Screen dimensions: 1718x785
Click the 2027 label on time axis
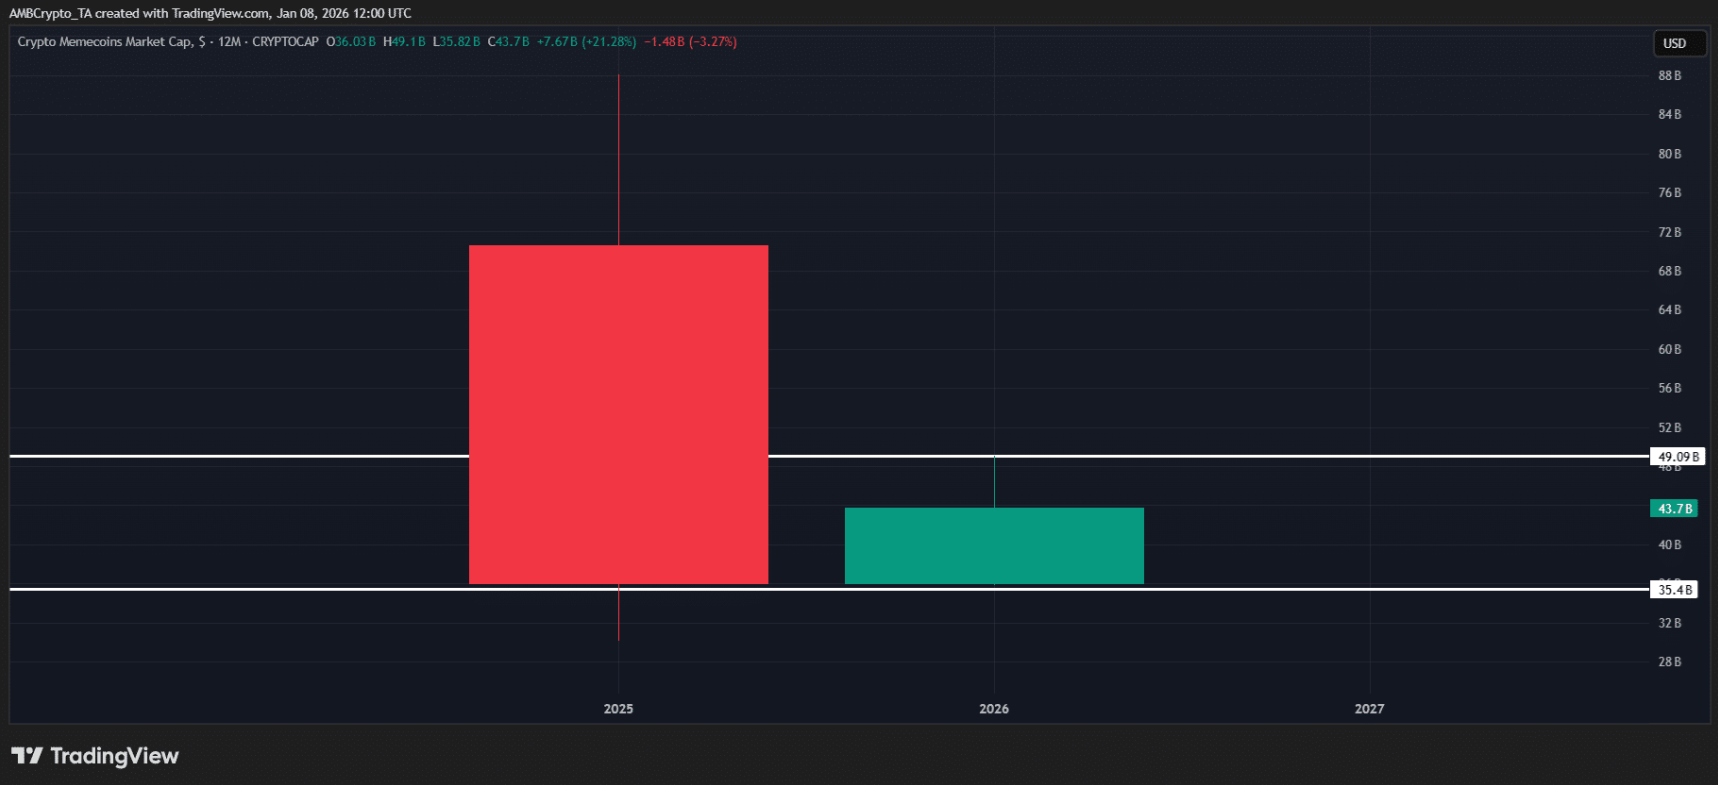click(1369, 709)
